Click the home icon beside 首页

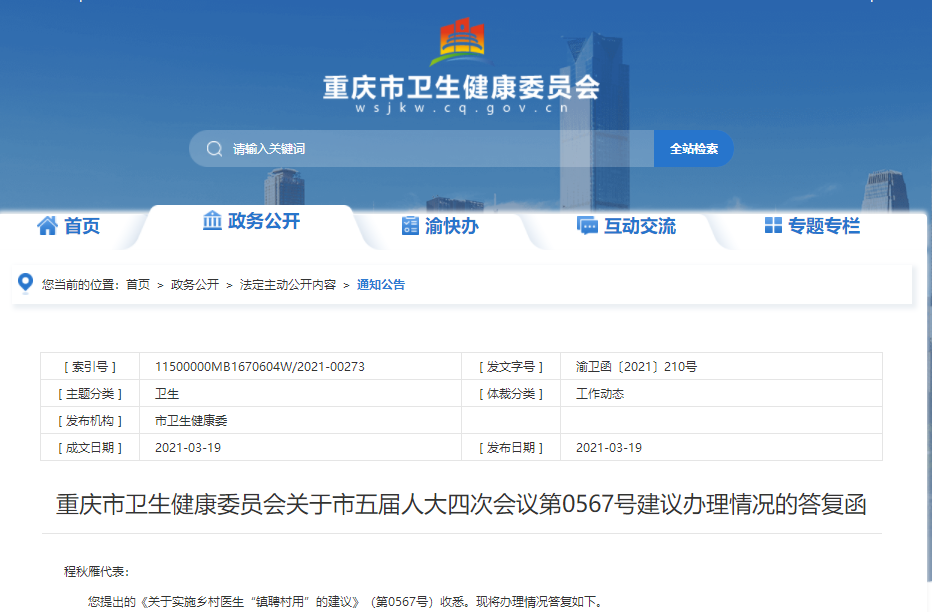(x=47, y=226)
